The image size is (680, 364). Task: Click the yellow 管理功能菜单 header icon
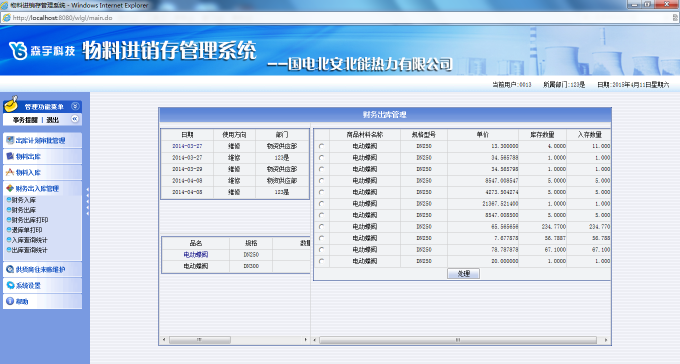pyautogui.click(x=11, y=104)
